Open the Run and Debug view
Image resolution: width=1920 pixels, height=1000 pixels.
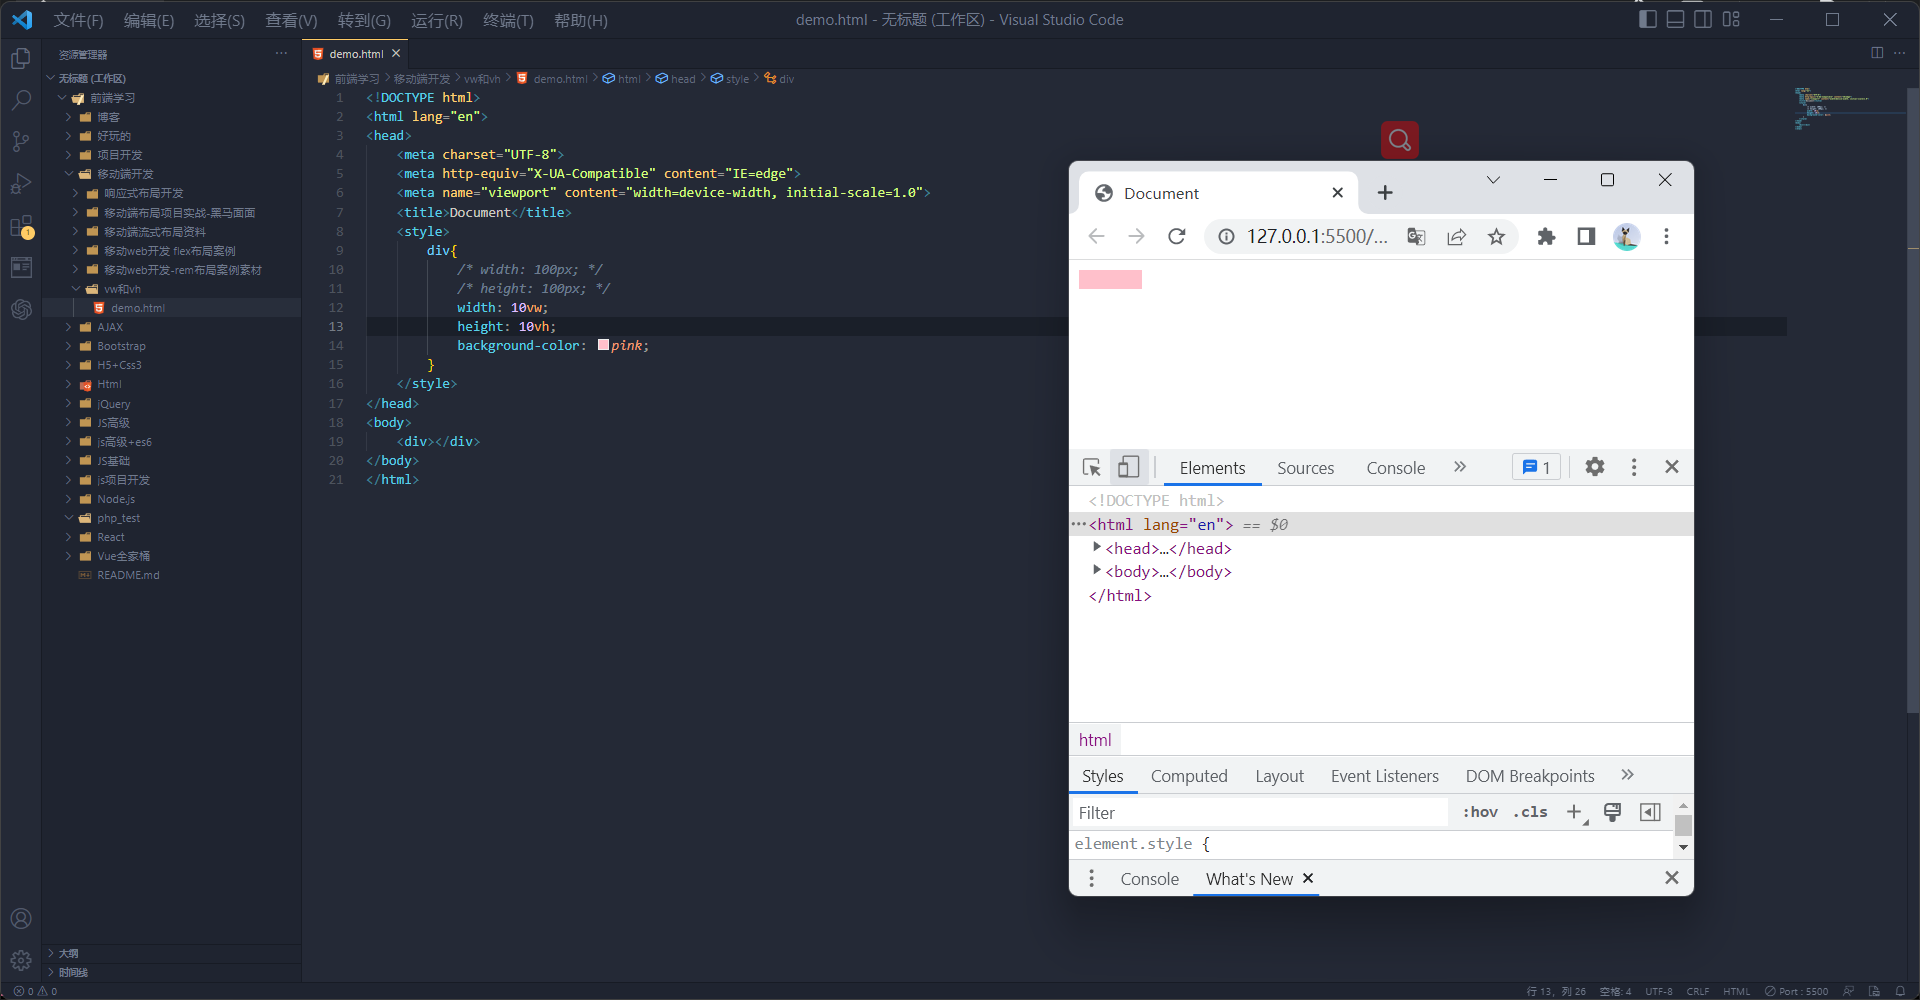(21, 184)
